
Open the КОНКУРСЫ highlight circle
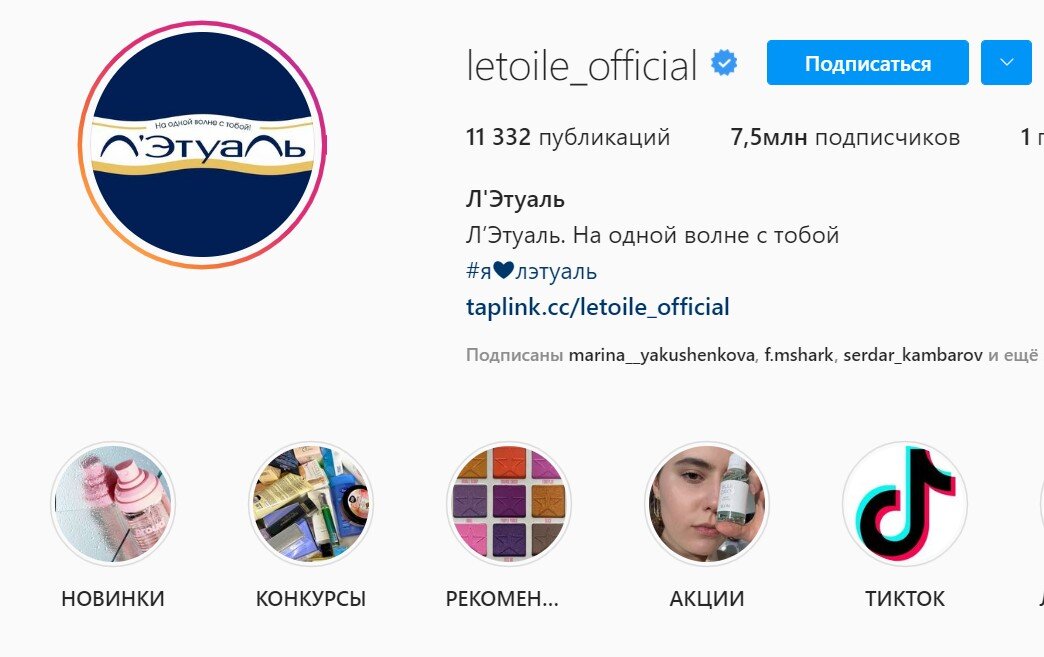(311, 504)
